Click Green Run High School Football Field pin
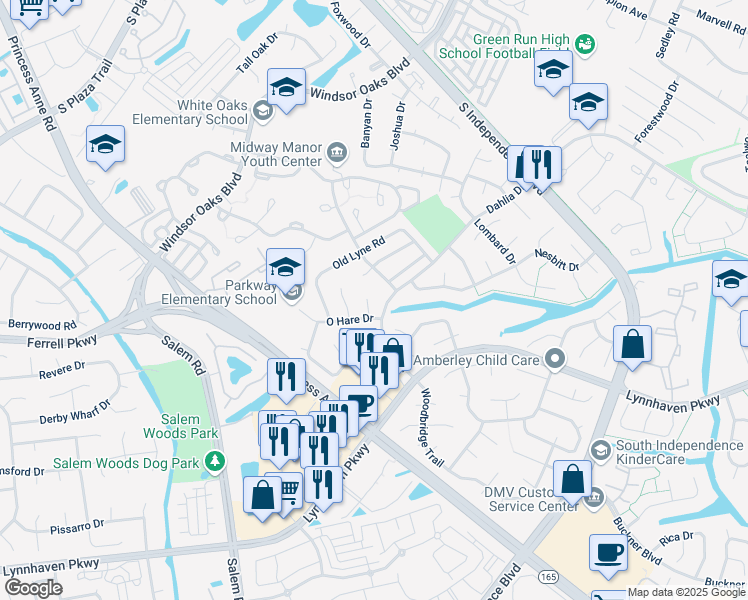748x600 pixels. (x=585, y=45)
